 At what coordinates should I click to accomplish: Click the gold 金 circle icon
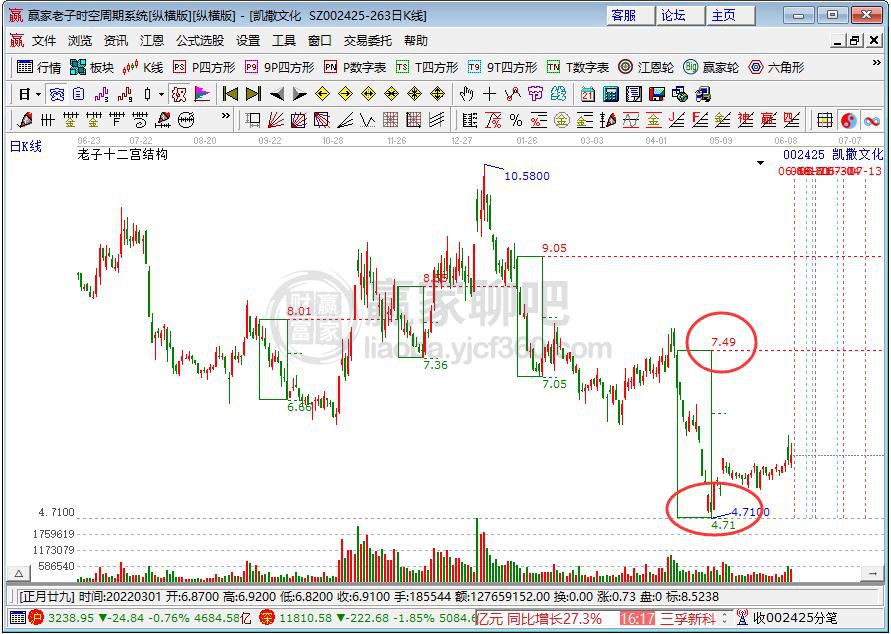tap(561, 120)
